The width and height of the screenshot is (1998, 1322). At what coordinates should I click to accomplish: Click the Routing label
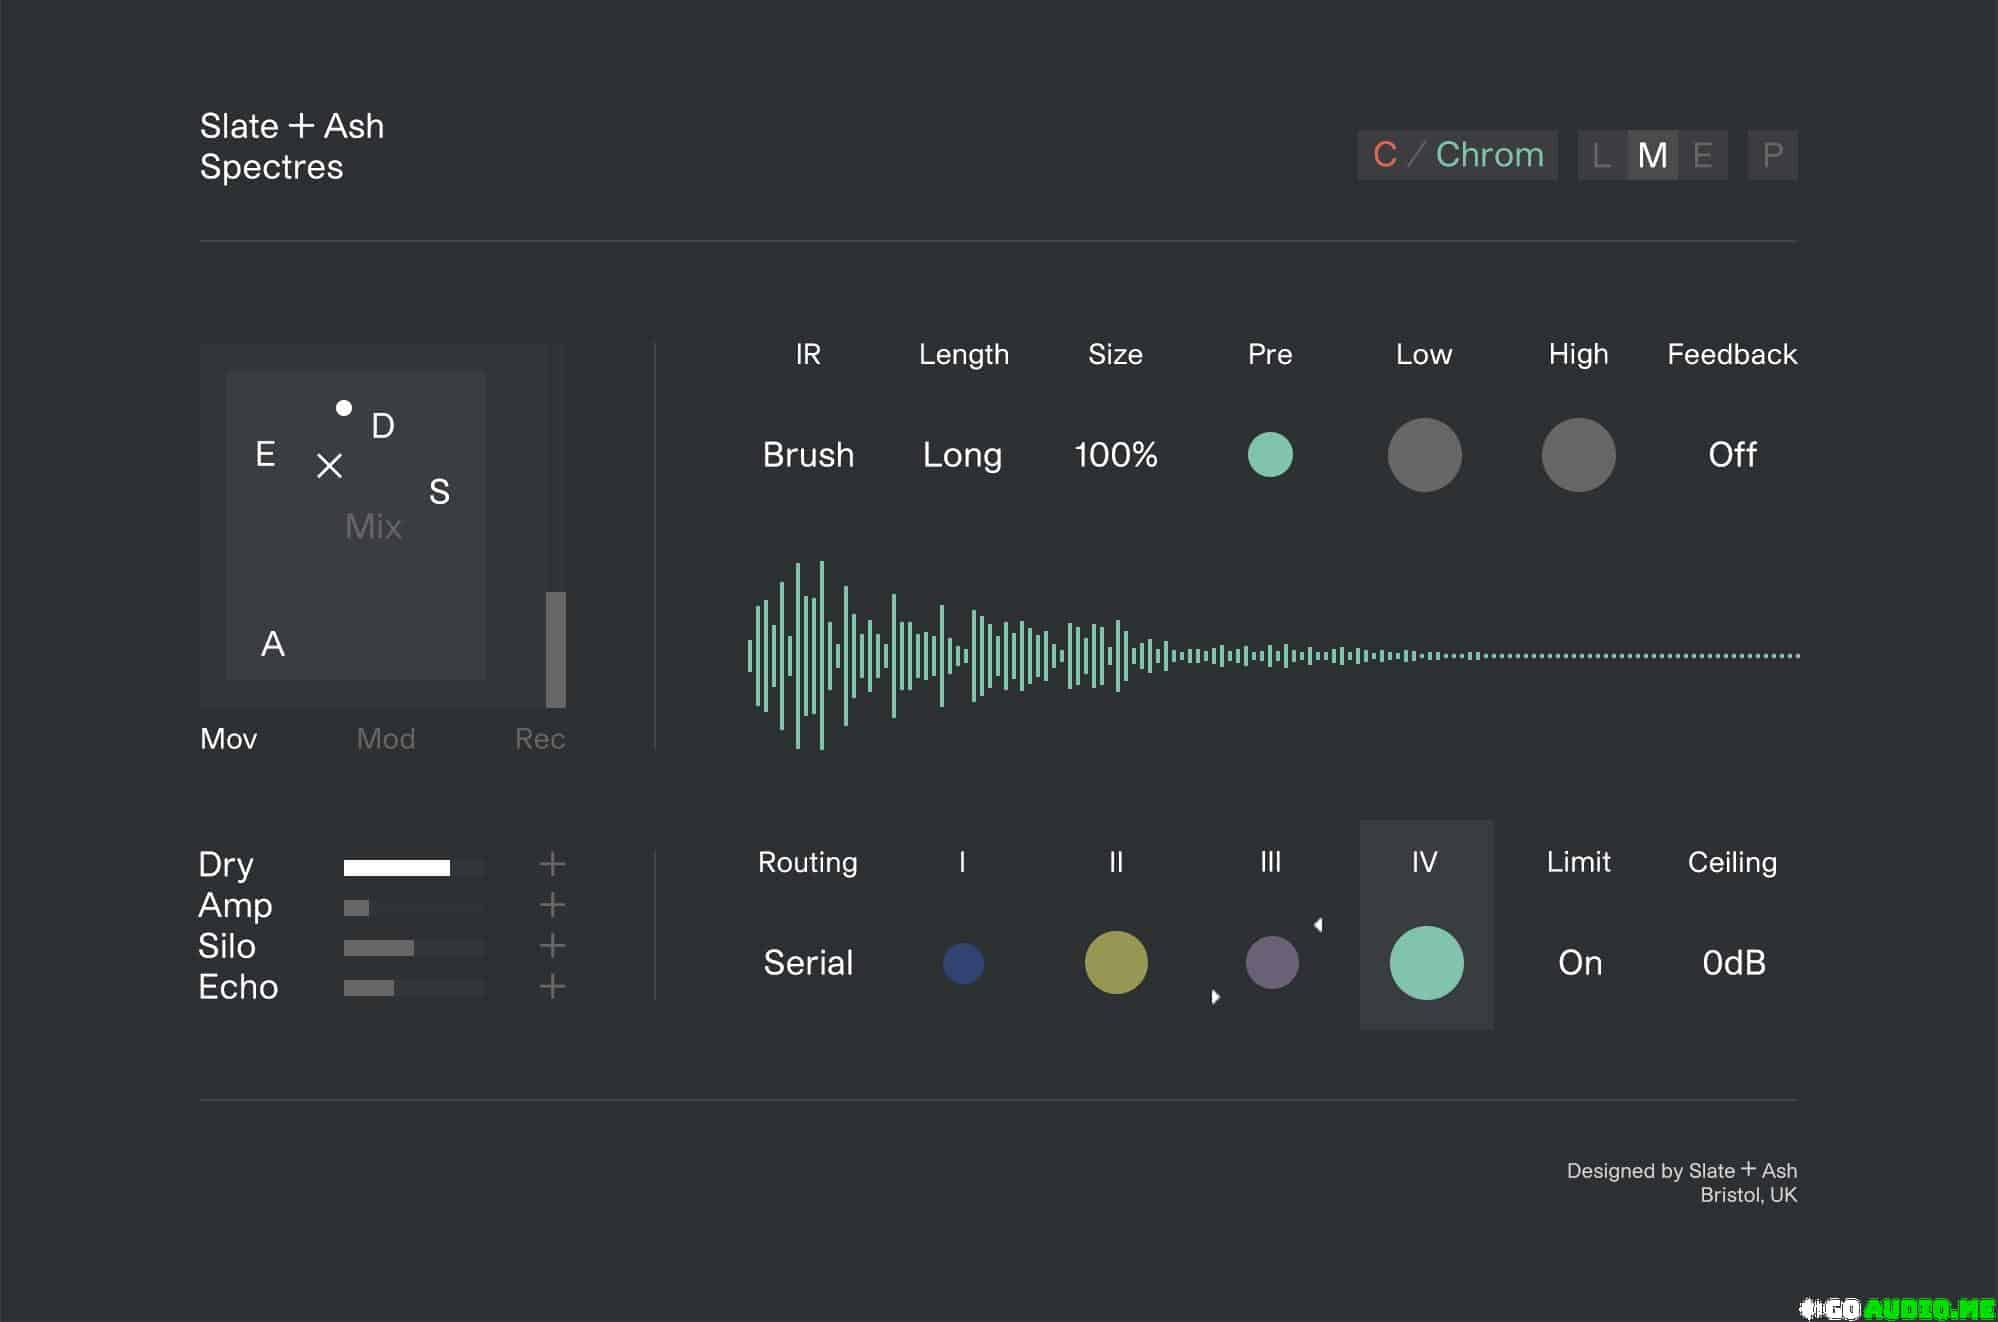[x=808, y=863]
